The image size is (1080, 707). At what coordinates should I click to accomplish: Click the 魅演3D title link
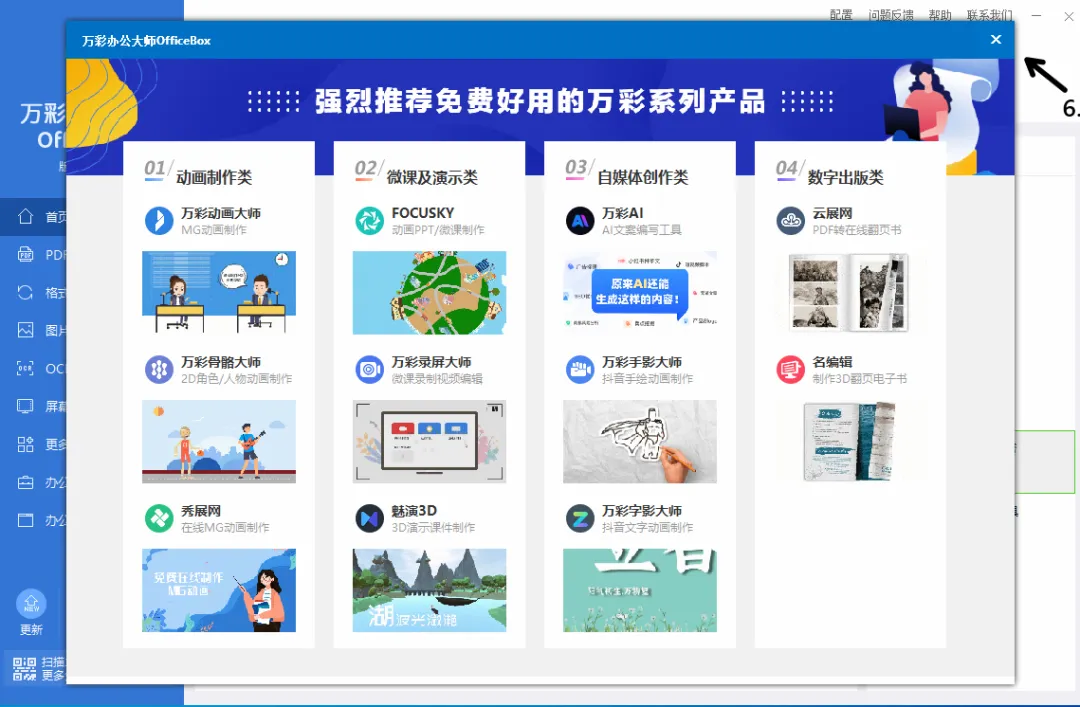point(414,511)
